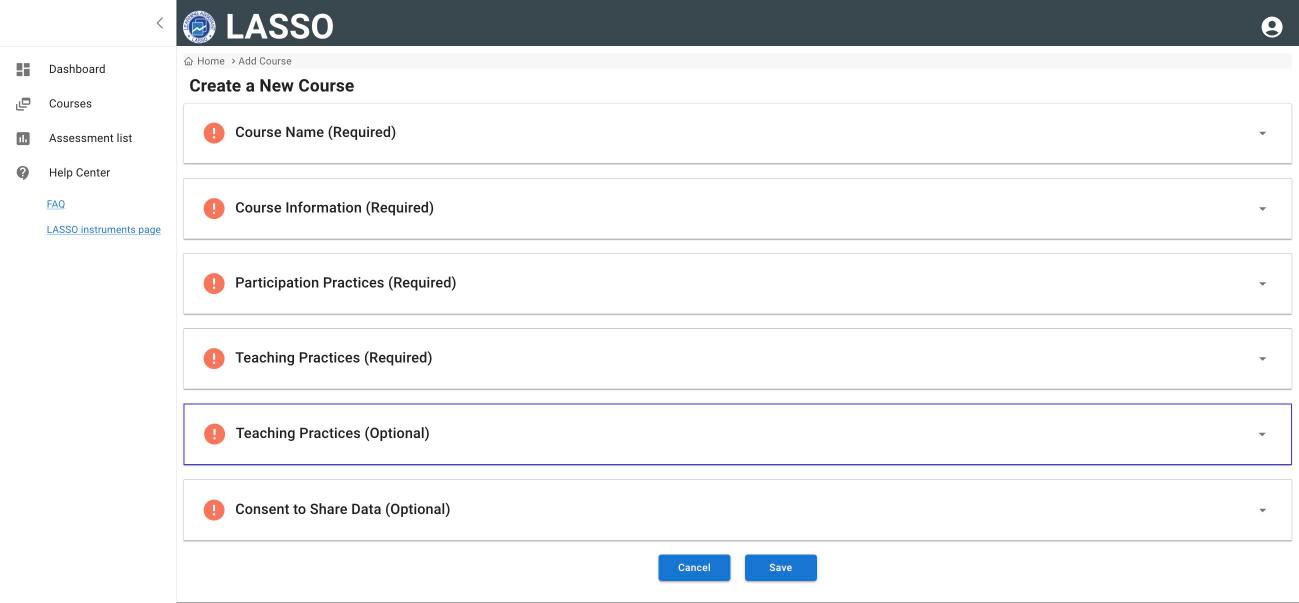Image resolution: width=1299 pixels, height=603 pixels.
Task: Expand Participation Practices section arrow
Action: 1262,284
